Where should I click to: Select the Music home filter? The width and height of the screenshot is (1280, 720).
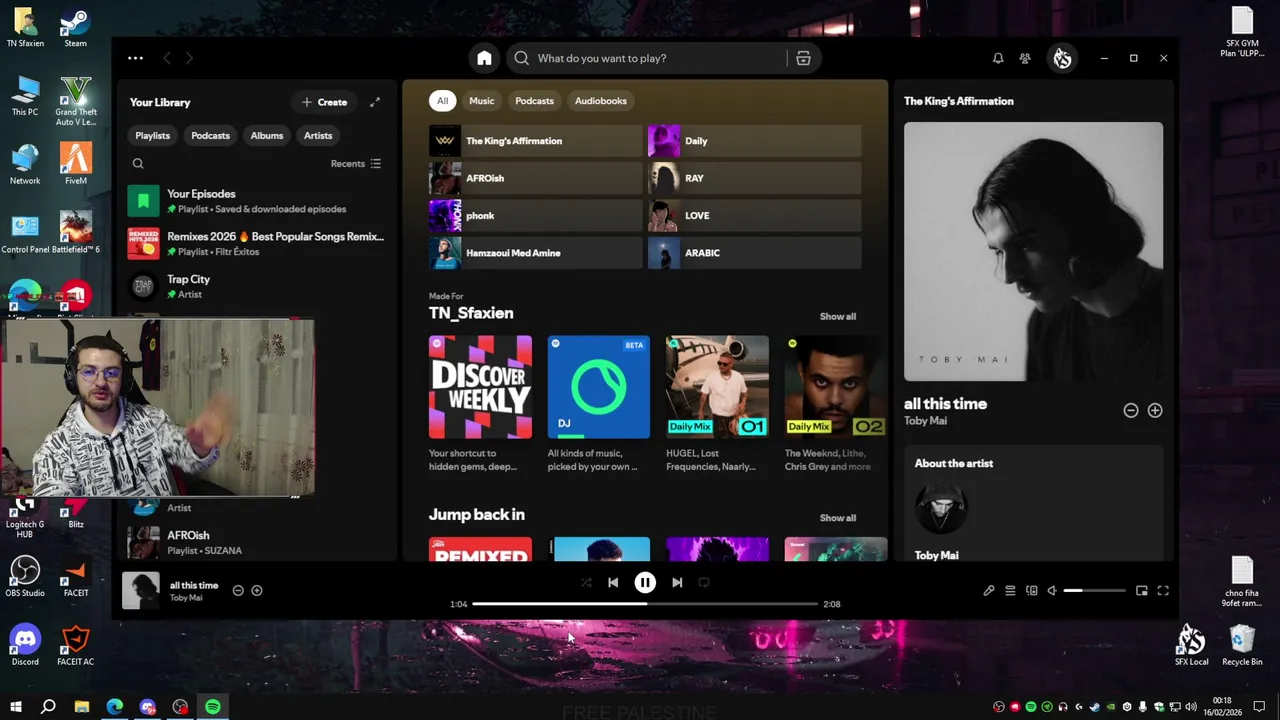(x=482, y=101)
